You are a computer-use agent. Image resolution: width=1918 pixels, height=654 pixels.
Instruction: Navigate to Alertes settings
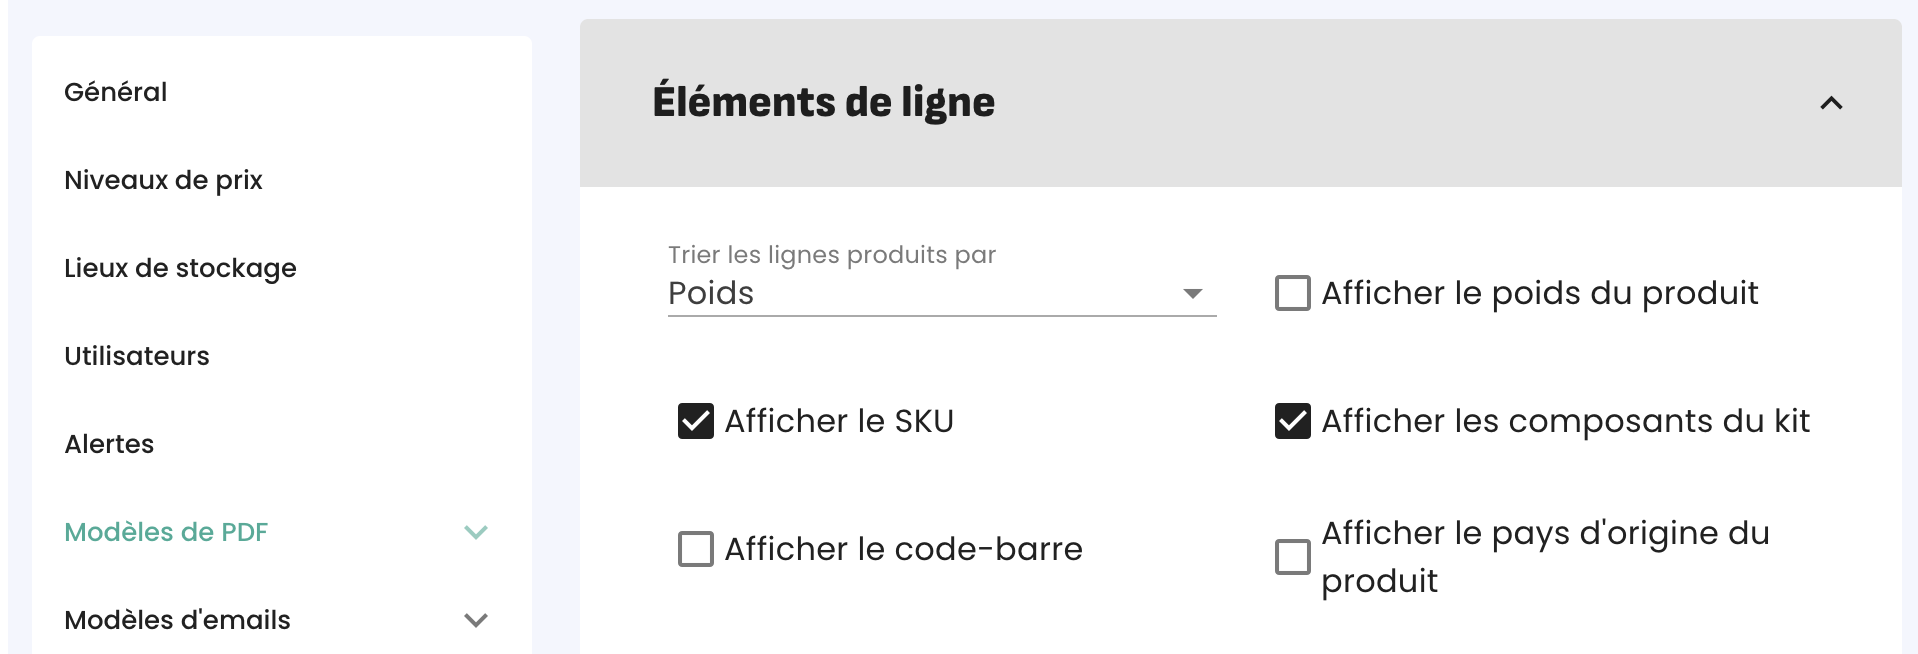(x=109, y=444)
